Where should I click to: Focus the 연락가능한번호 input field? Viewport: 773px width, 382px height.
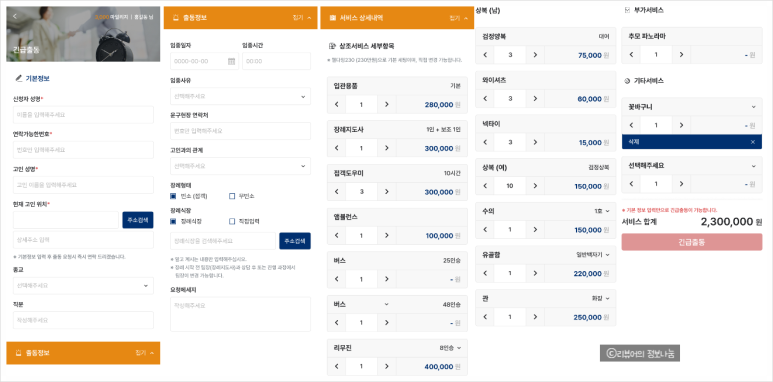coord(83,150)
